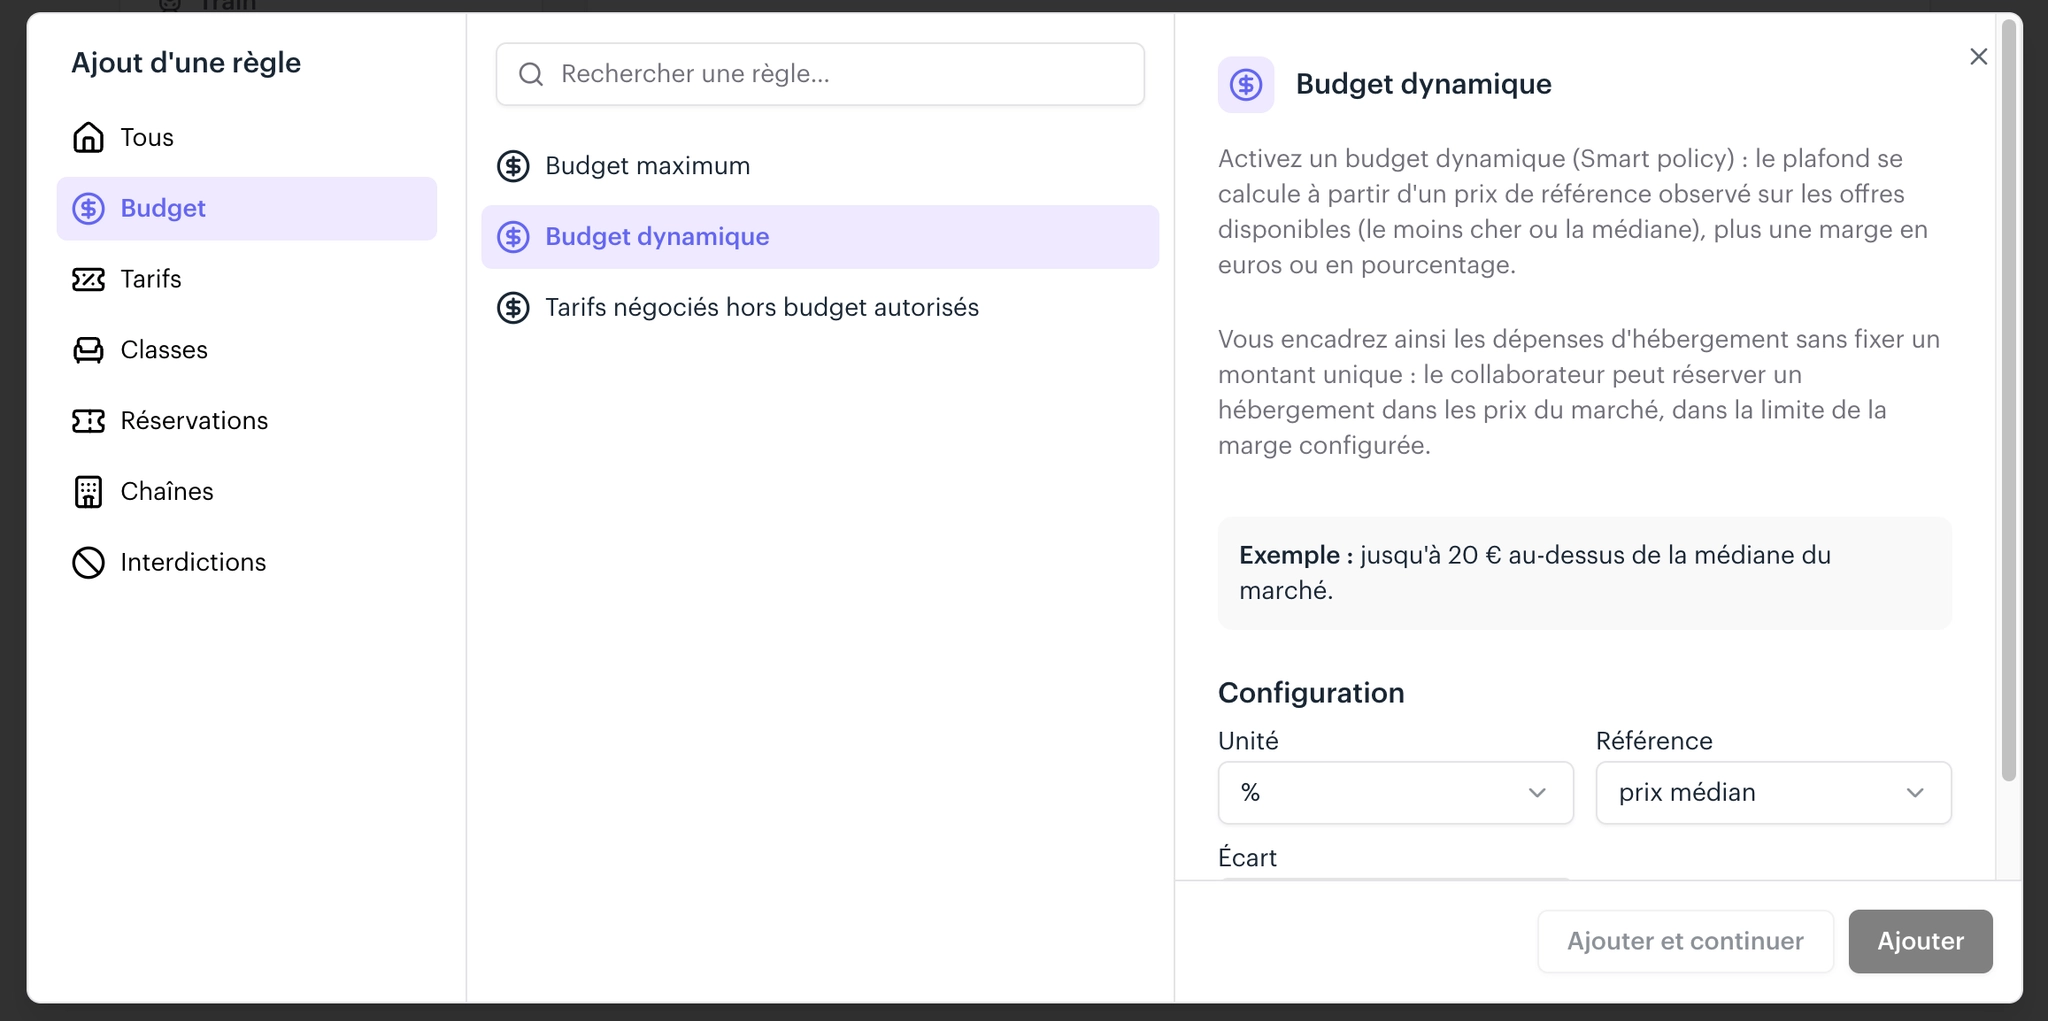Click the Référence field label

click(x=1654, y=741)
